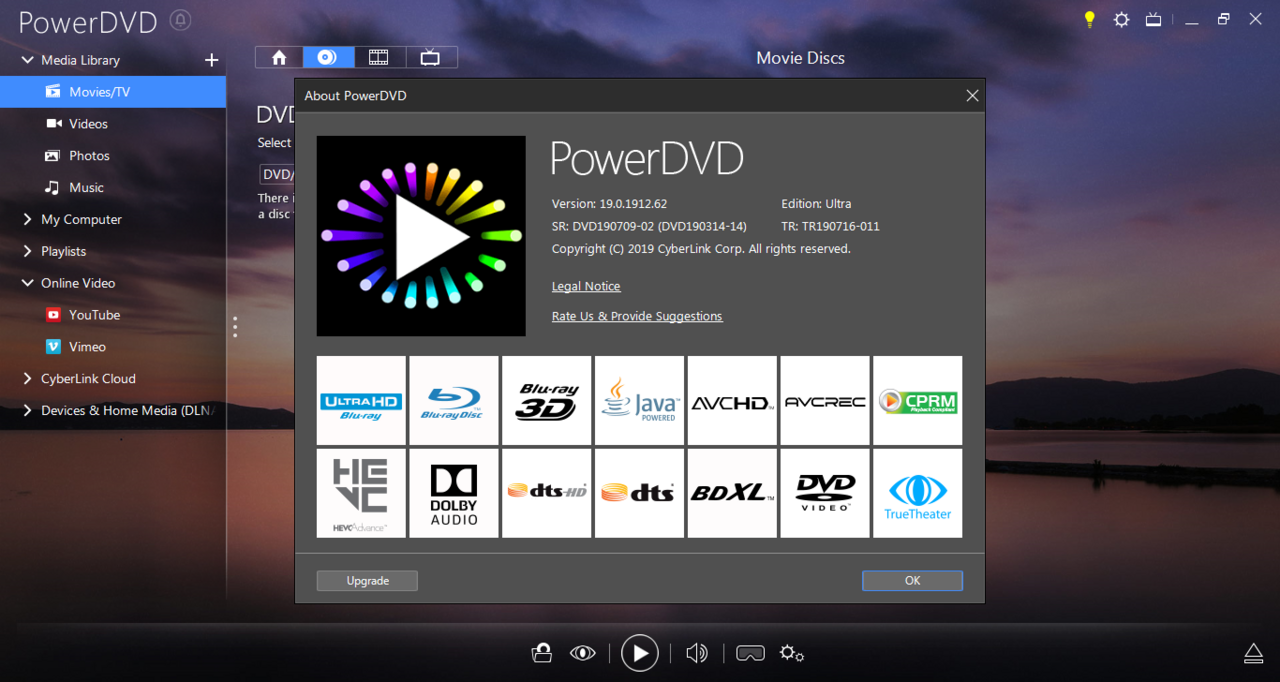The image size is (1280, 682).
Task: Open playback settings gears near the volume control
Action: [x=791, y=653]
